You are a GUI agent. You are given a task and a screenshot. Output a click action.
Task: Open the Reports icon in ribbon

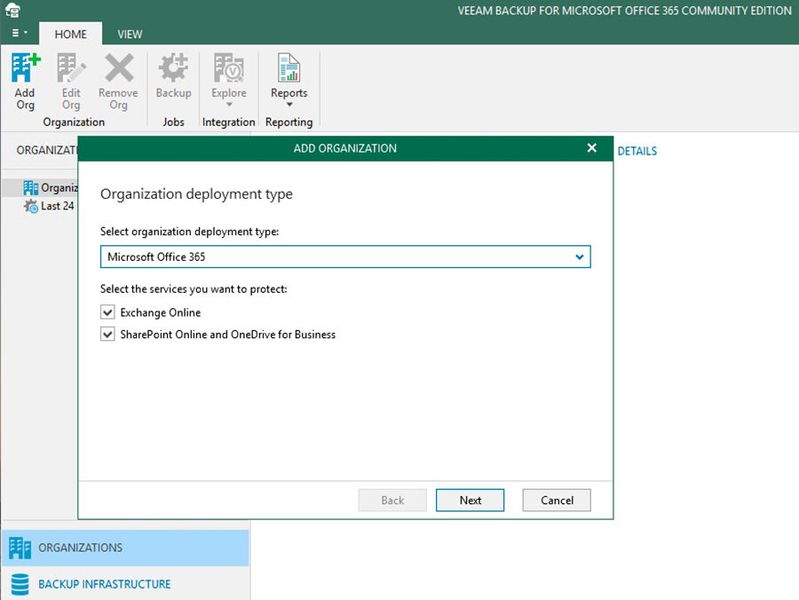click(x=289, y=68)
